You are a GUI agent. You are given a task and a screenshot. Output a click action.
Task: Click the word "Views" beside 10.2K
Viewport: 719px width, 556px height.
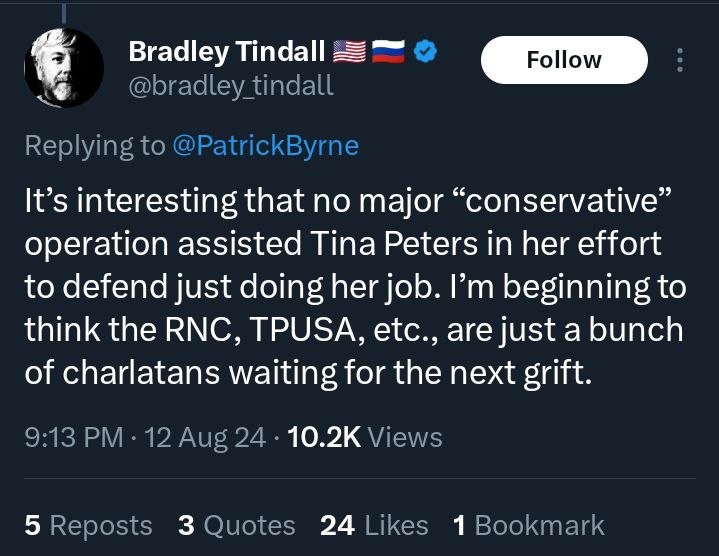point(405,437)
